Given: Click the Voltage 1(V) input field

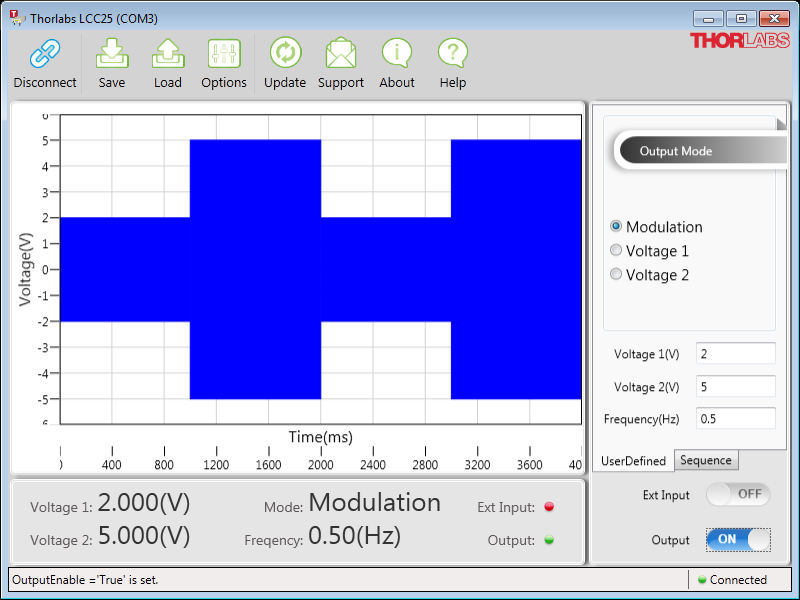Looking at the screenshot, I should (735, 354).
